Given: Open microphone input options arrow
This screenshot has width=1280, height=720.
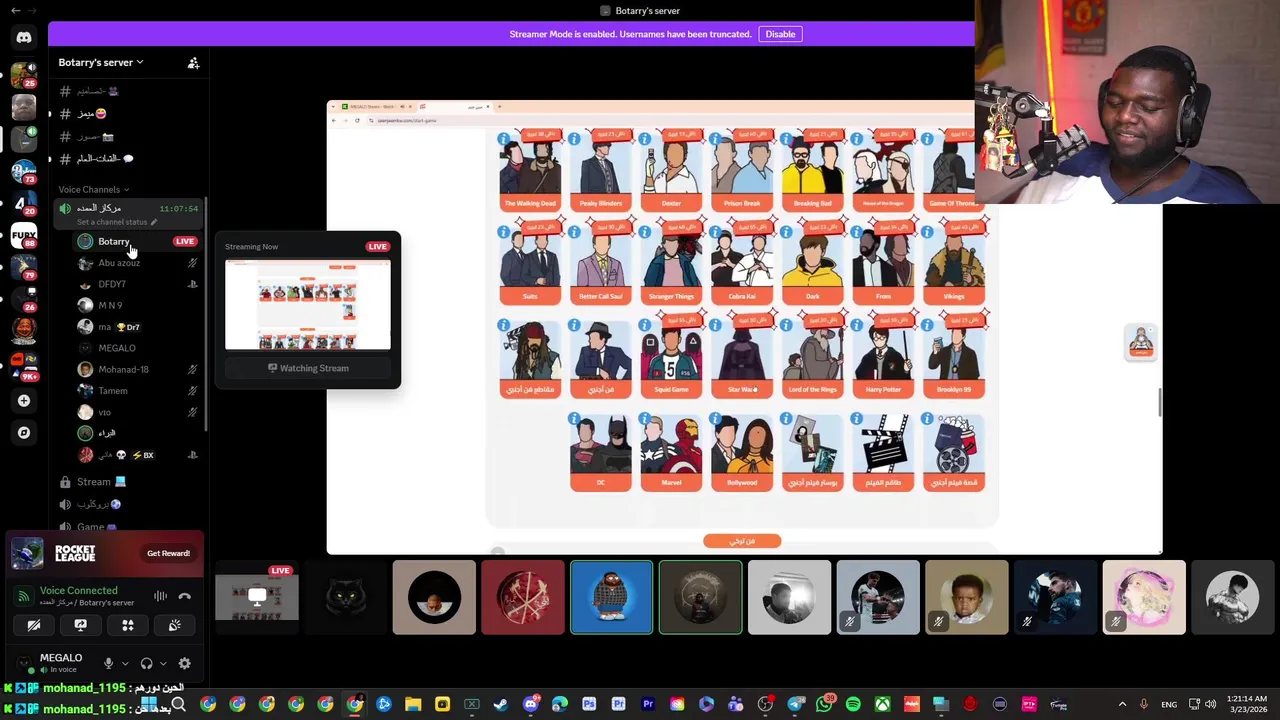Looking at the screenshot, I should tap(125, 663).
